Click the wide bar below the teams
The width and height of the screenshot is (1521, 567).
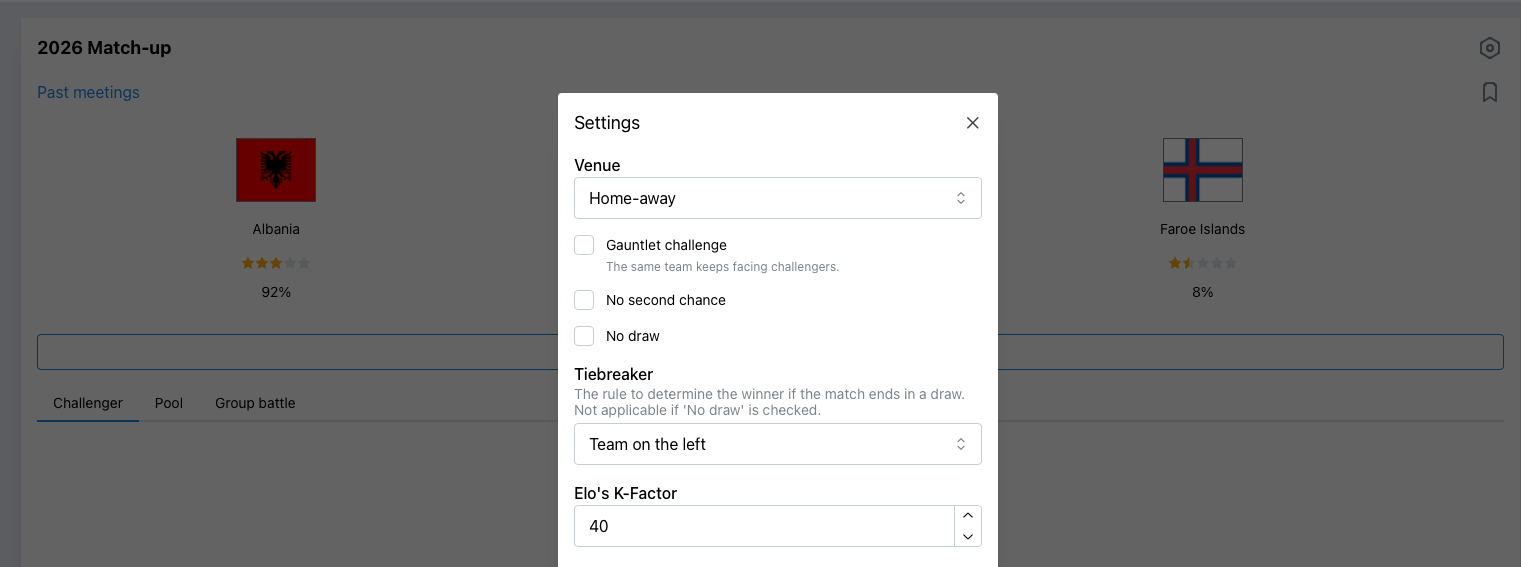[770, 352]
